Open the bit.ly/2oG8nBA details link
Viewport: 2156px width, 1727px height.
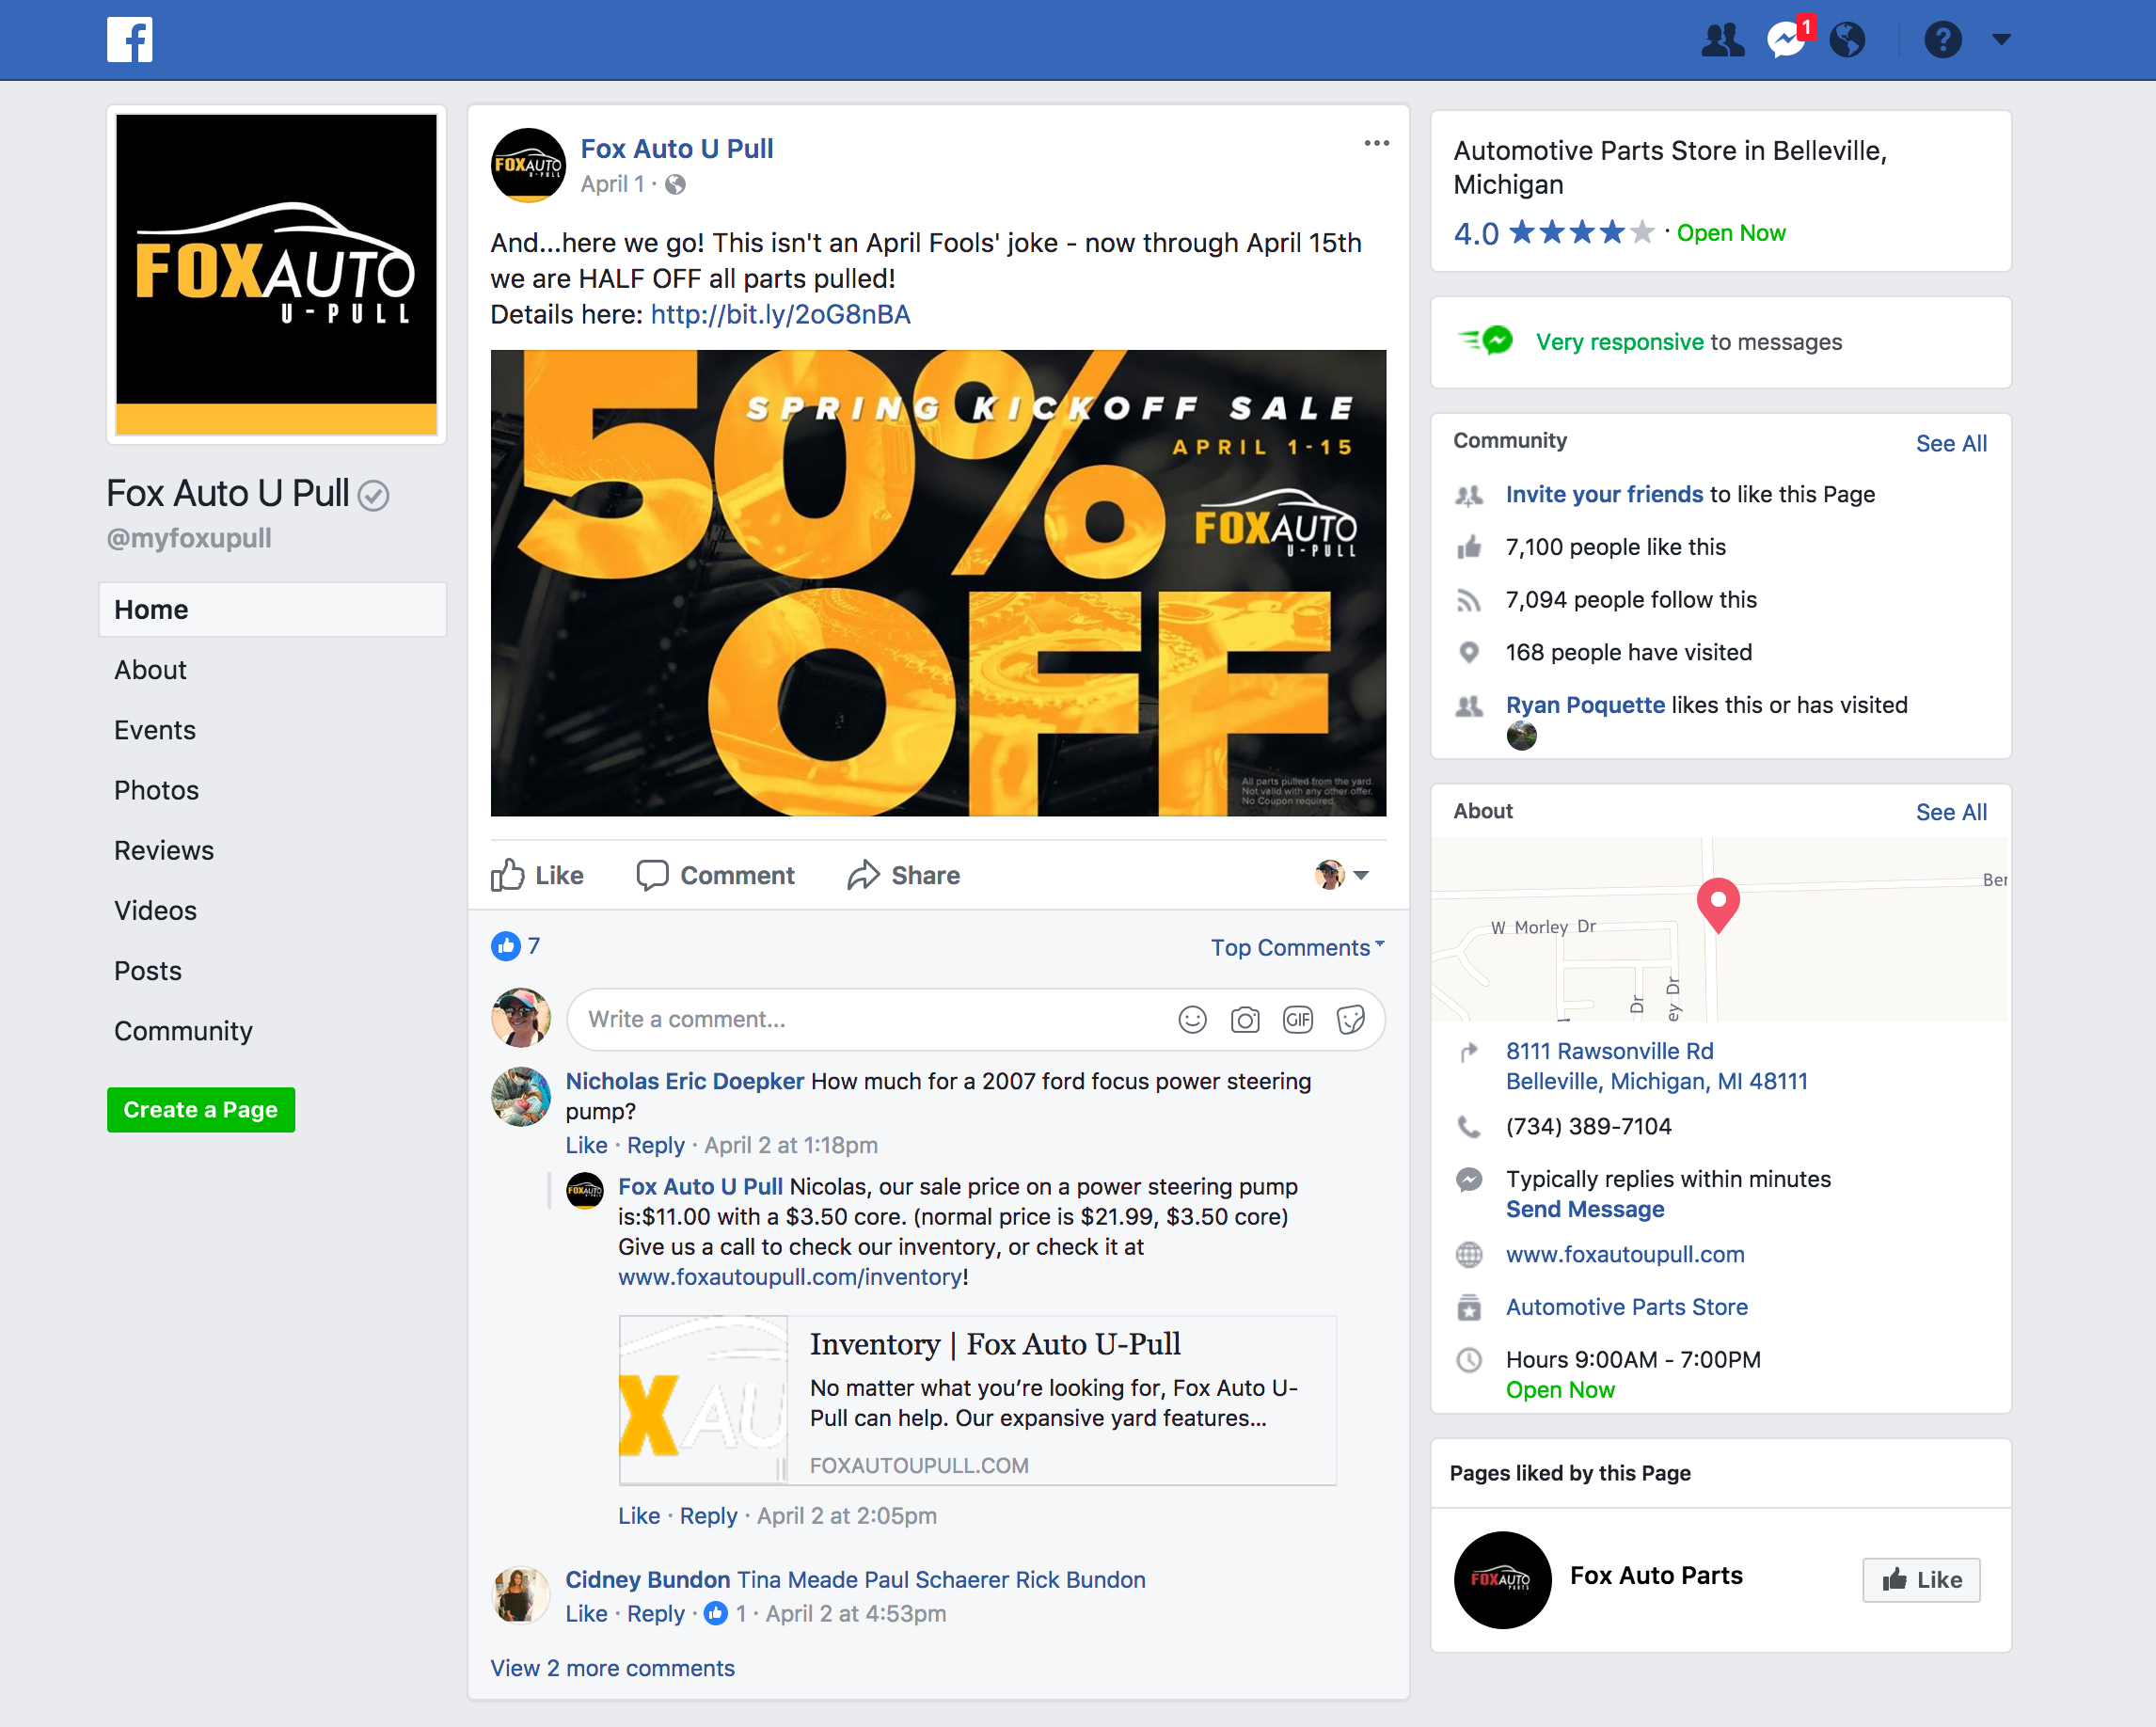(781, 314)
